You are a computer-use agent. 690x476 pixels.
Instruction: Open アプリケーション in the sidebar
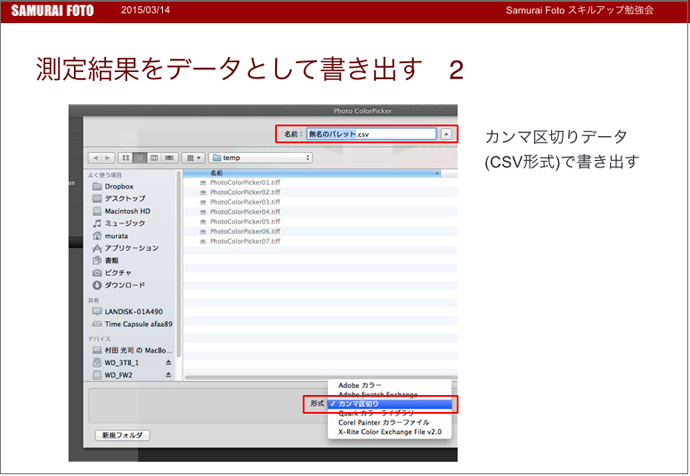coord(125,248)
